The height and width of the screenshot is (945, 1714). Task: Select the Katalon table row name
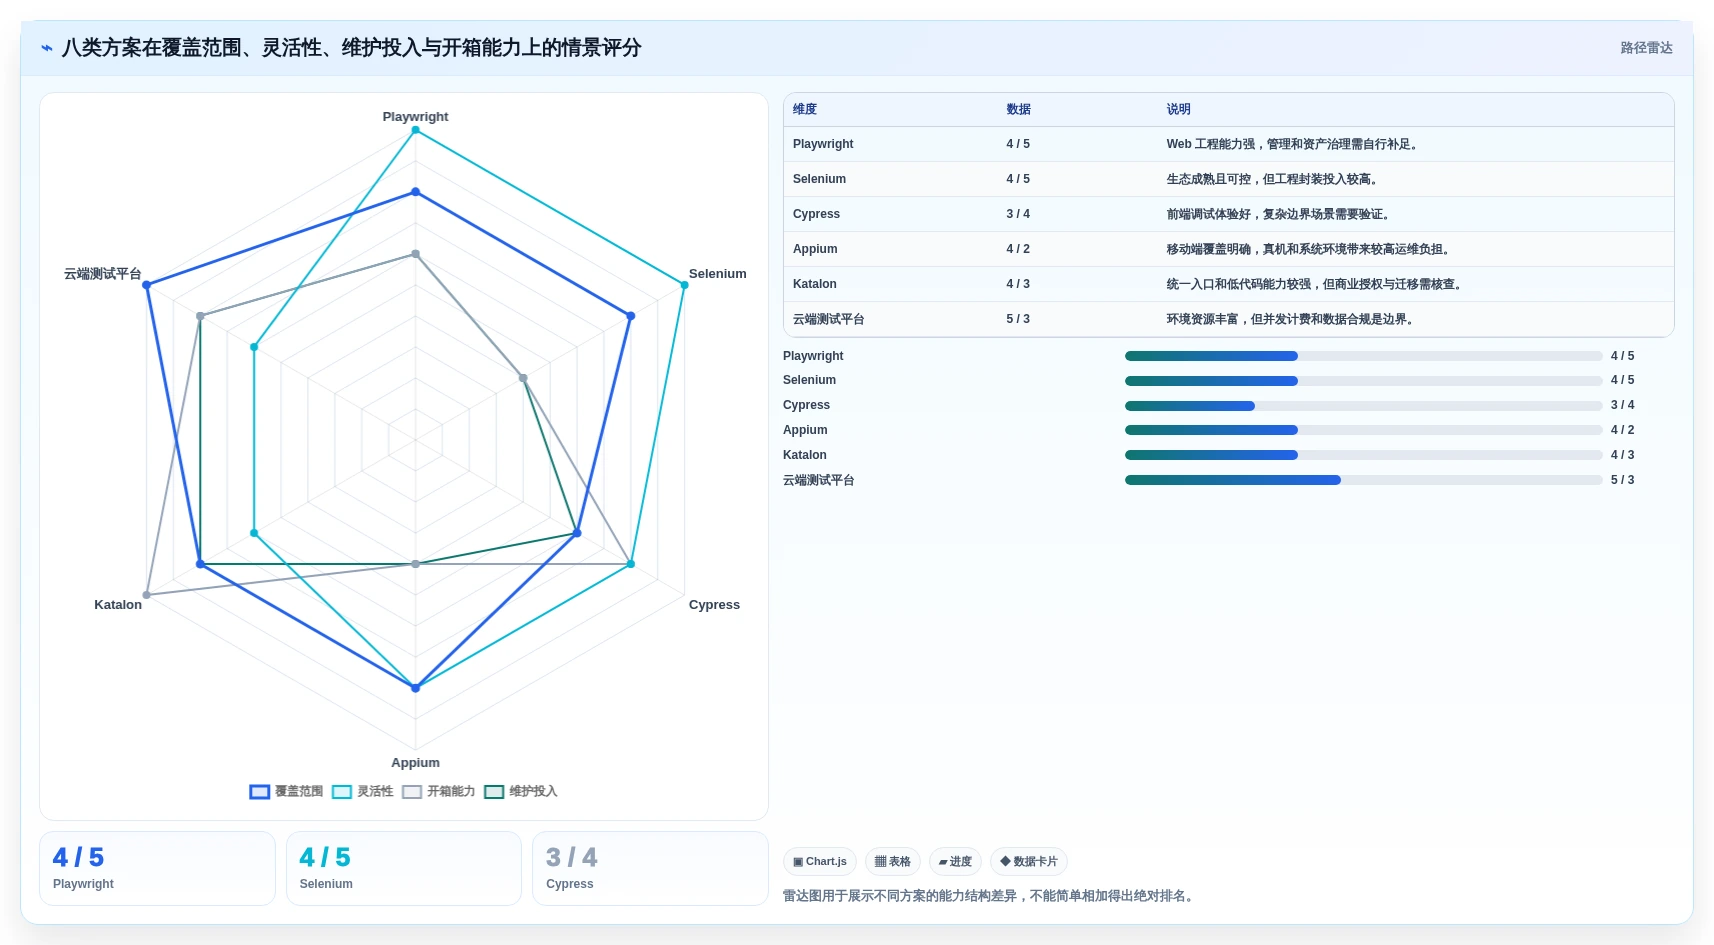pyautogui.click(x=815, y=284)
